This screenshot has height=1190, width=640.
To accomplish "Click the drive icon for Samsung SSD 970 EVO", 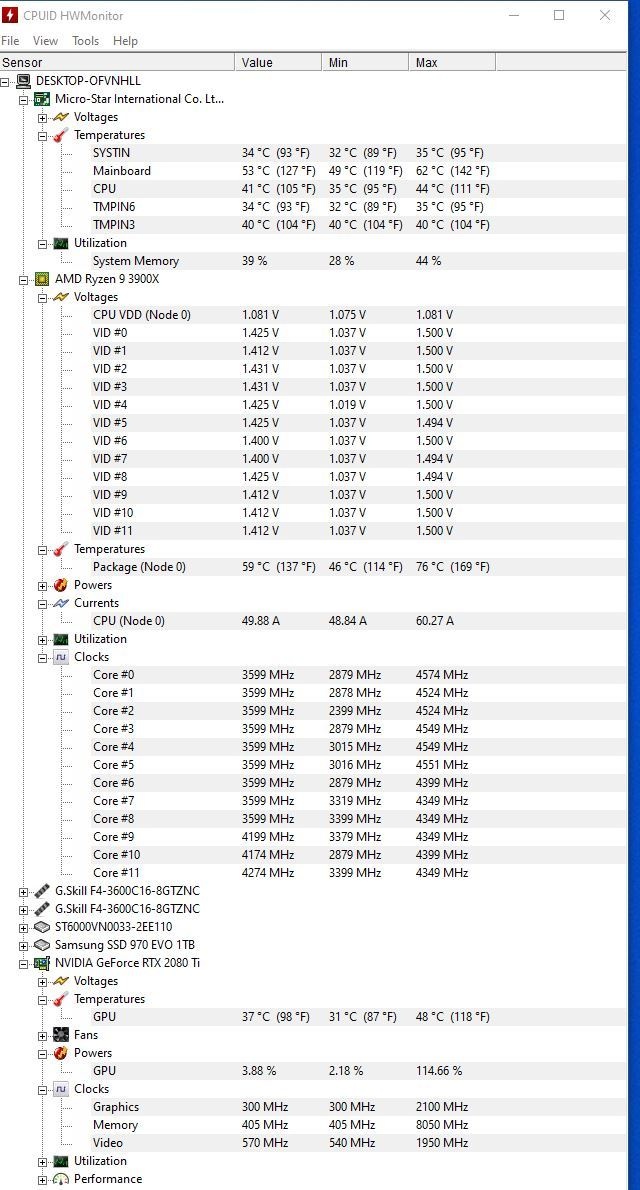I will [x=42, y=945].
